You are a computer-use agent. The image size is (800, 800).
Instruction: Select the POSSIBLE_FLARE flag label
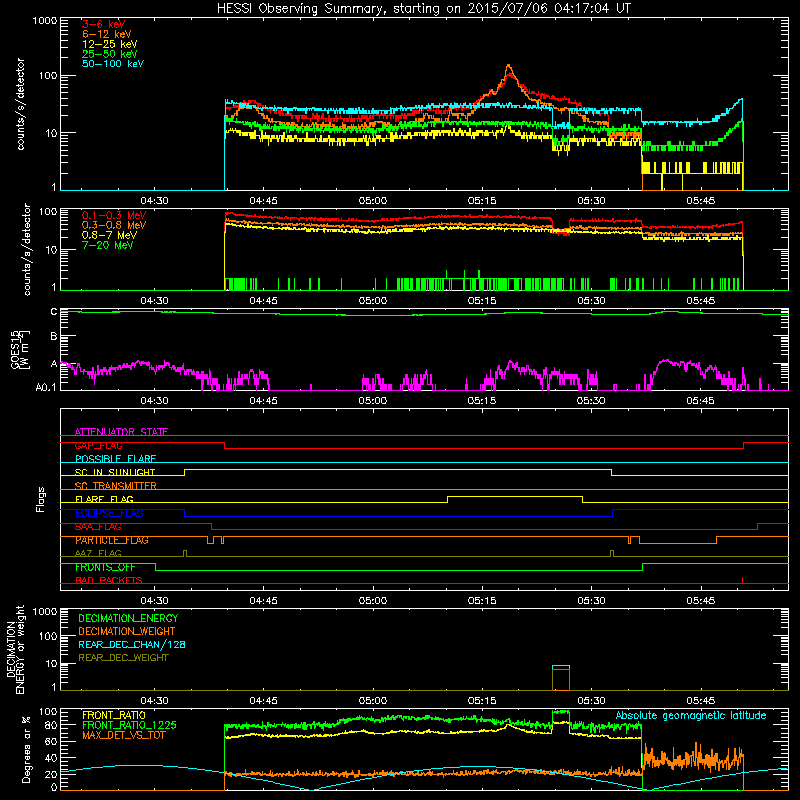point(115,459)
